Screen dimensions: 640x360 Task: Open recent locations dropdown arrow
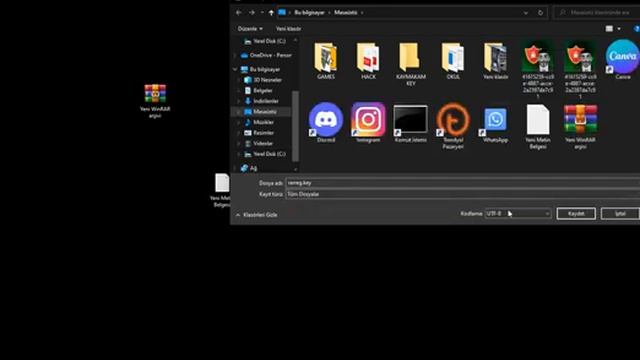pos(262,13)
